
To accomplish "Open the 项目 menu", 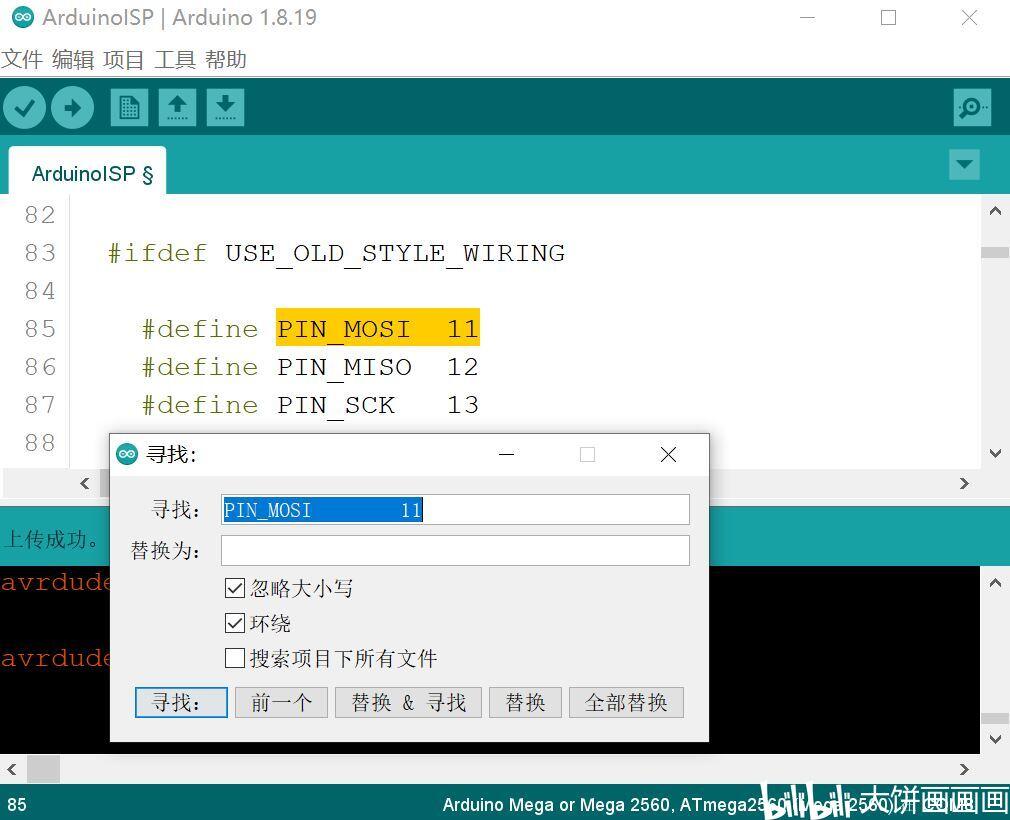I will tap(123, 60).
